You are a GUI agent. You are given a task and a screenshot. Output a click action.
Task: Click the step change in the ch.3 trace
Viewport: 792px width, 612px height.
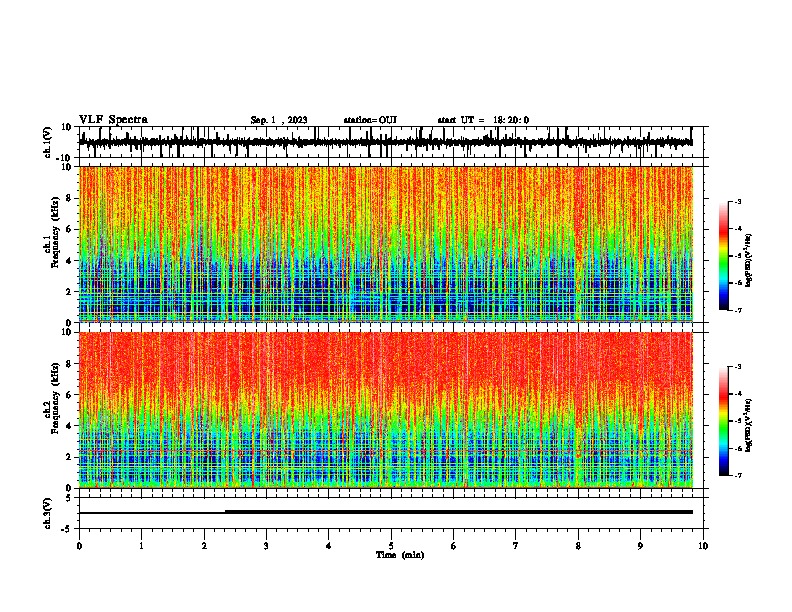click(x=225, y=512)
